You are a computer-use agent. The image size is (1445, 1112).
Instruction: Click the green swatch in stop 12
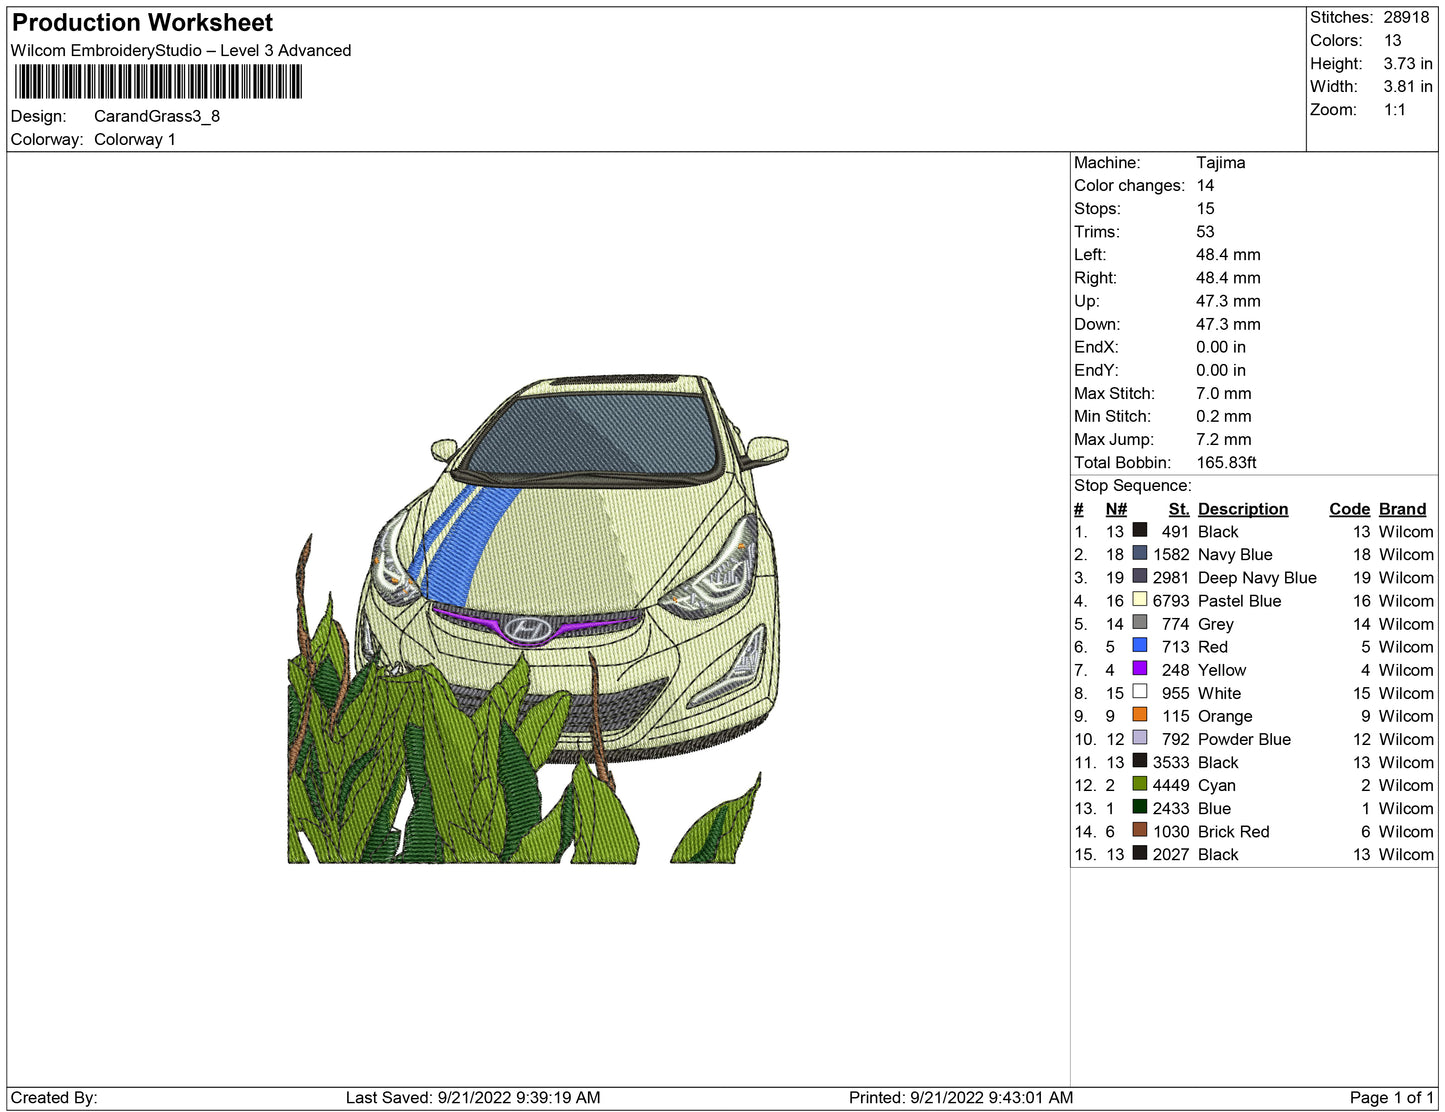click(x=1139, y=784)
